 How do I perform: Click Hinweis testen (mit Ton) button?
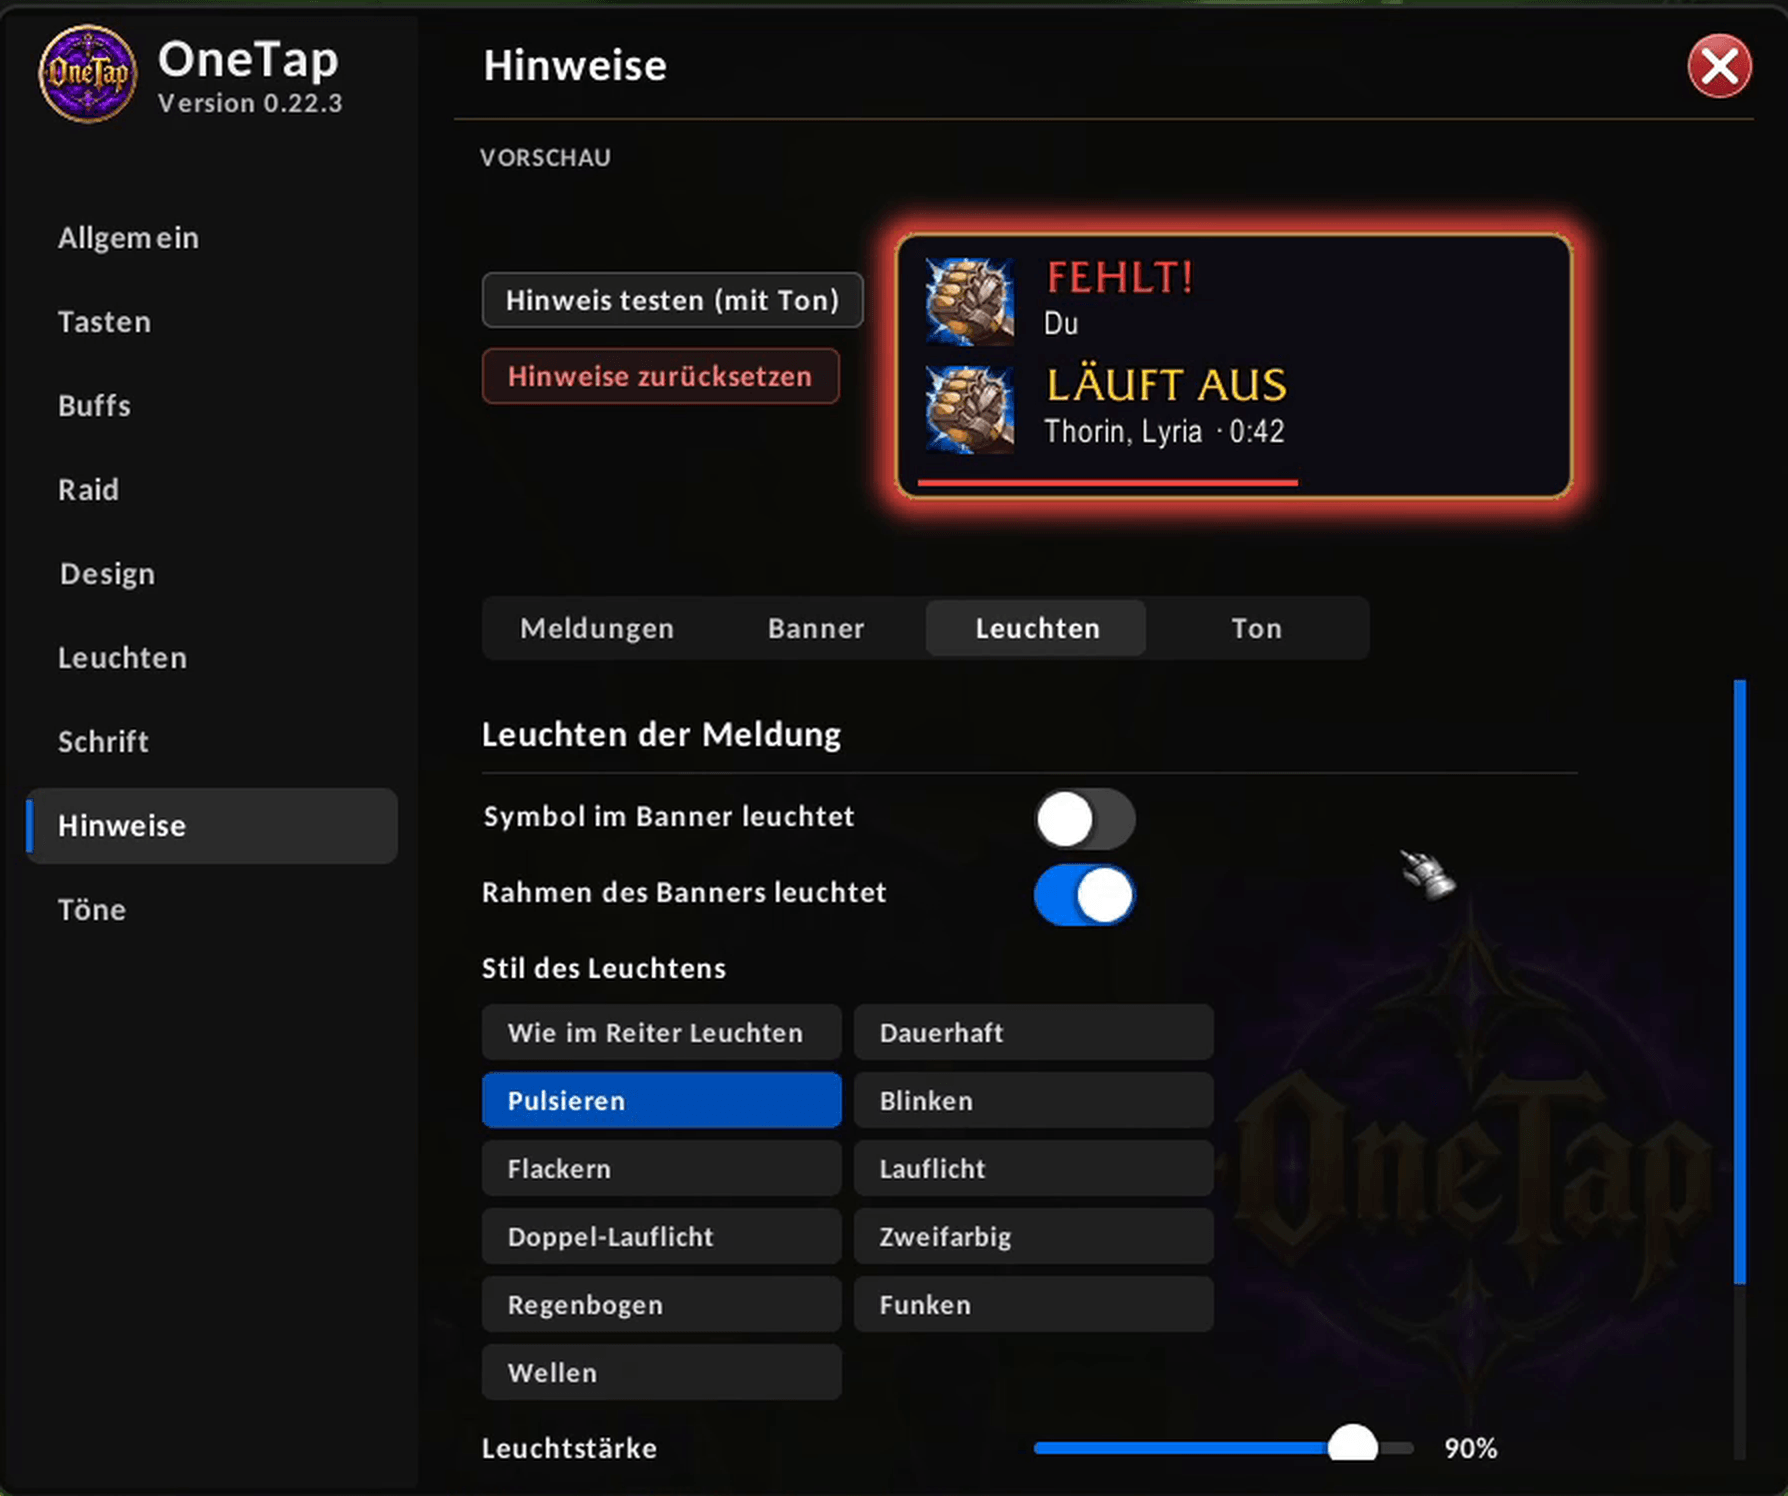[x=672, y=300]
